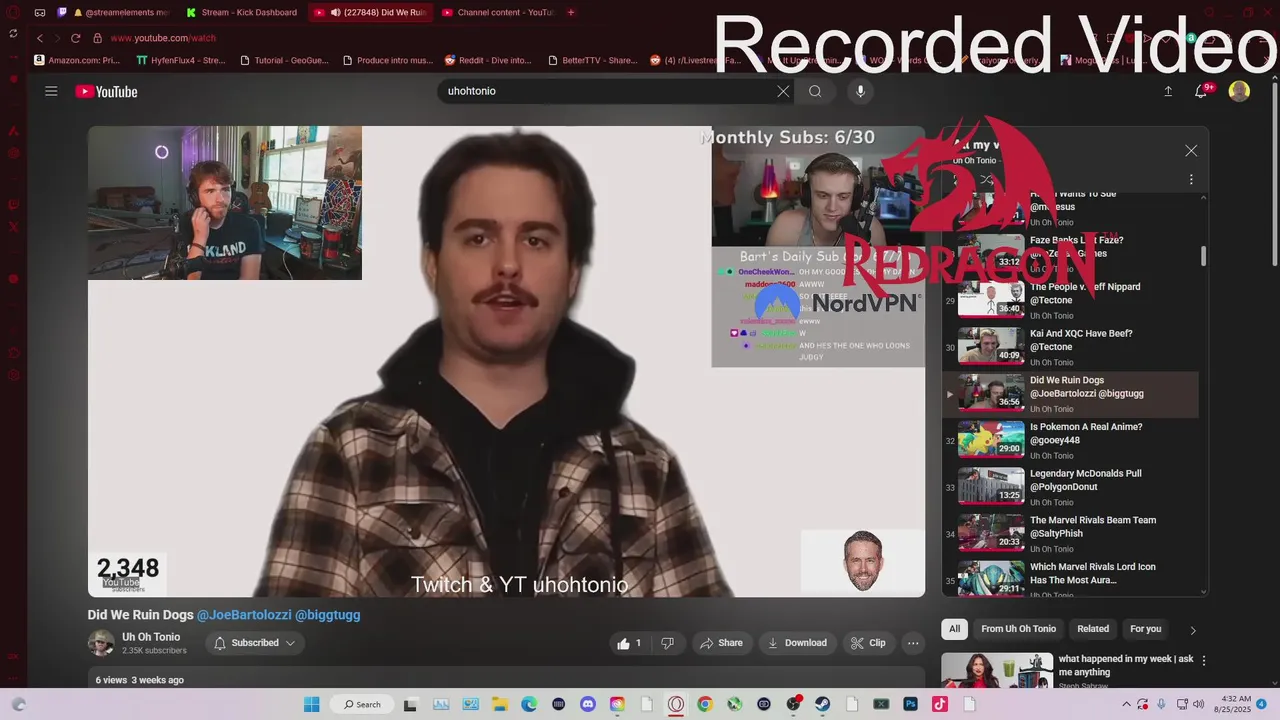Start voice search with the microphone
Image resolution: width=1280 pixels, height=720 pixels.
click(860, 91)
